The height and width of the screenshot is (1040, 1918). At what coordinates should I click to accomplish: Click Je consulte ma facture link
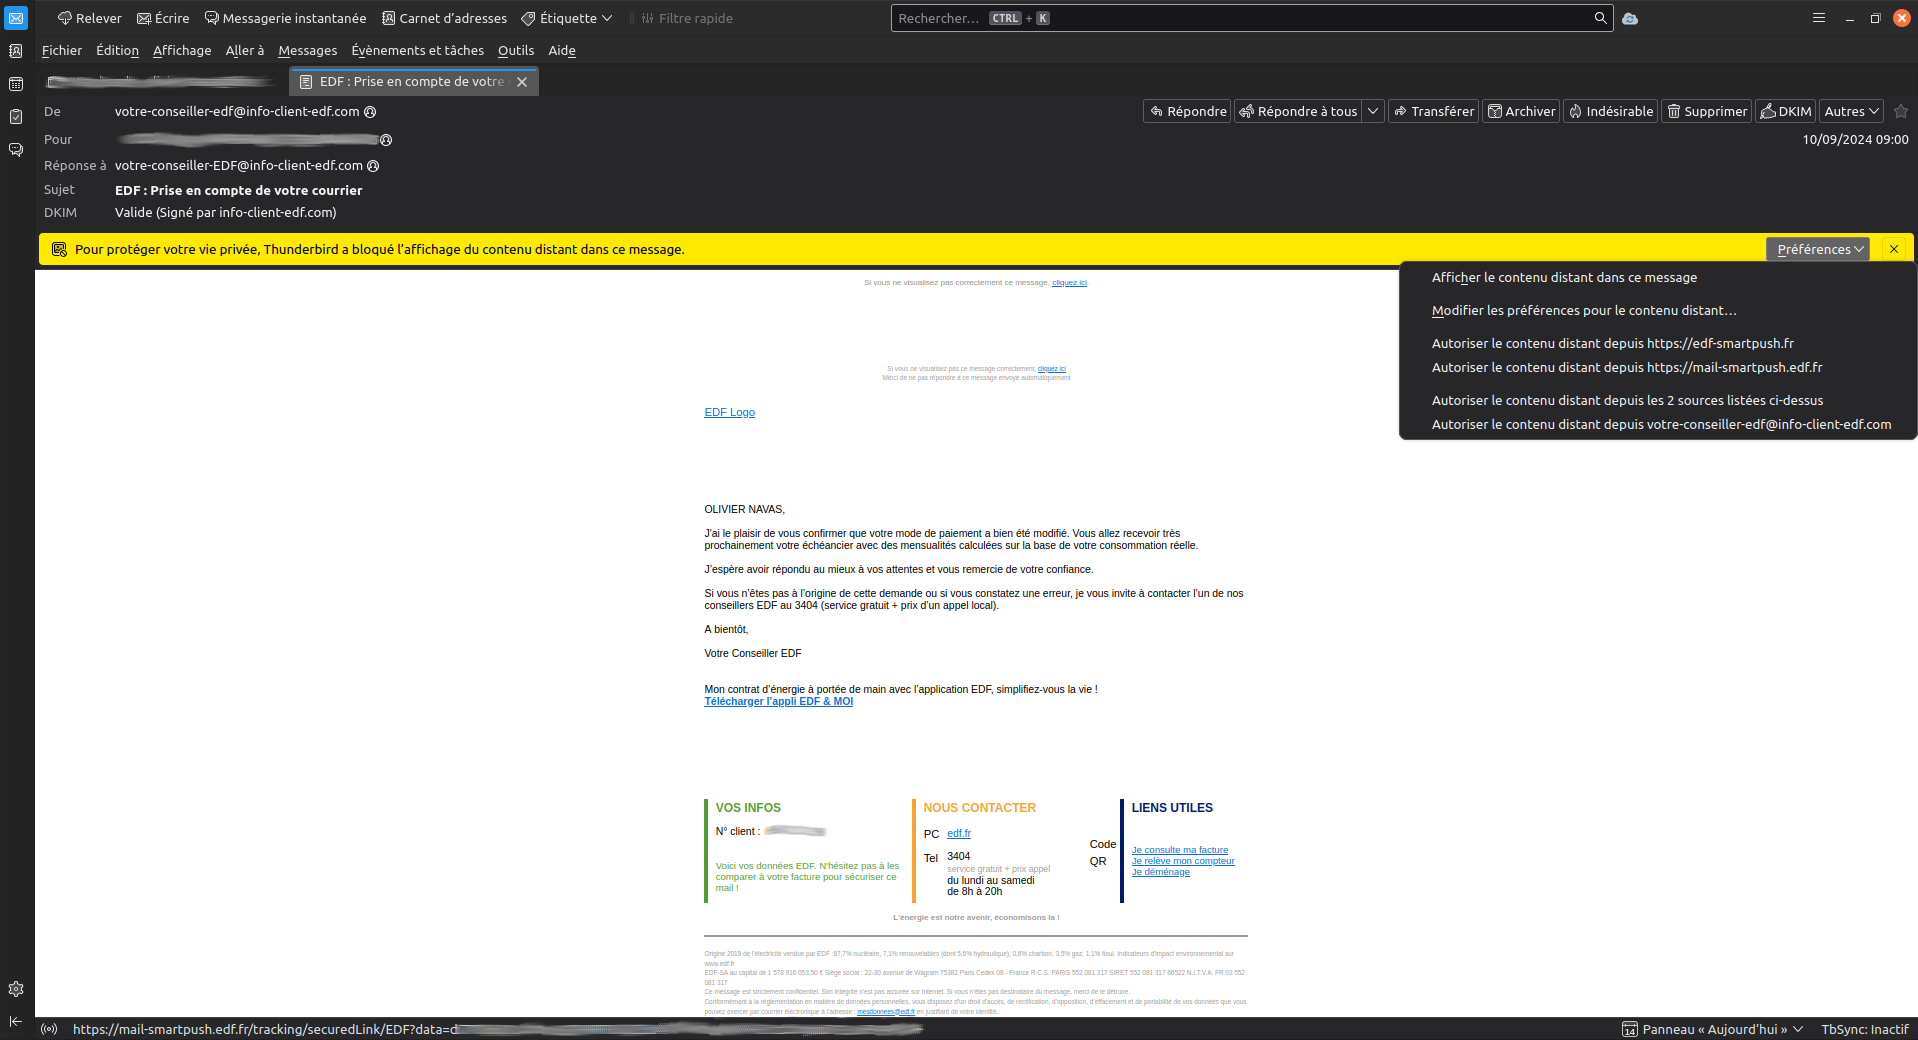[x=1179, y=850]
